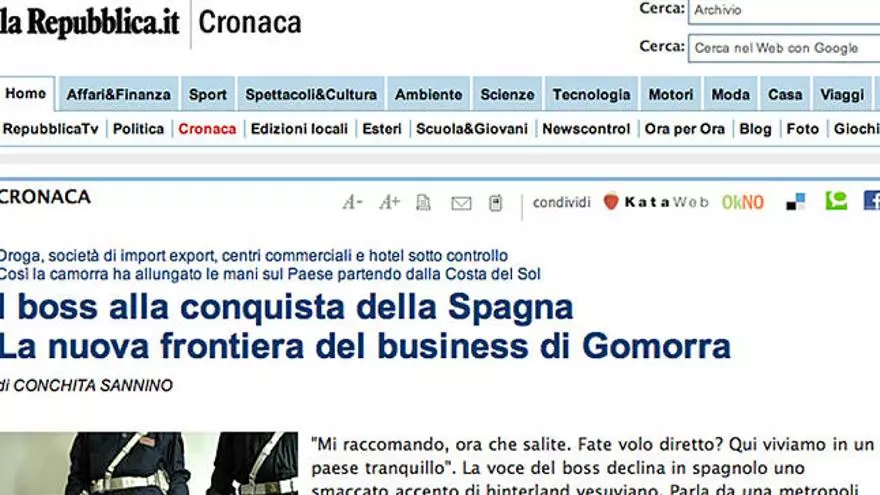Share article on Facebook
Image resolution: width=880 pixels, height=495 pixels.
[x=872, y=201]
